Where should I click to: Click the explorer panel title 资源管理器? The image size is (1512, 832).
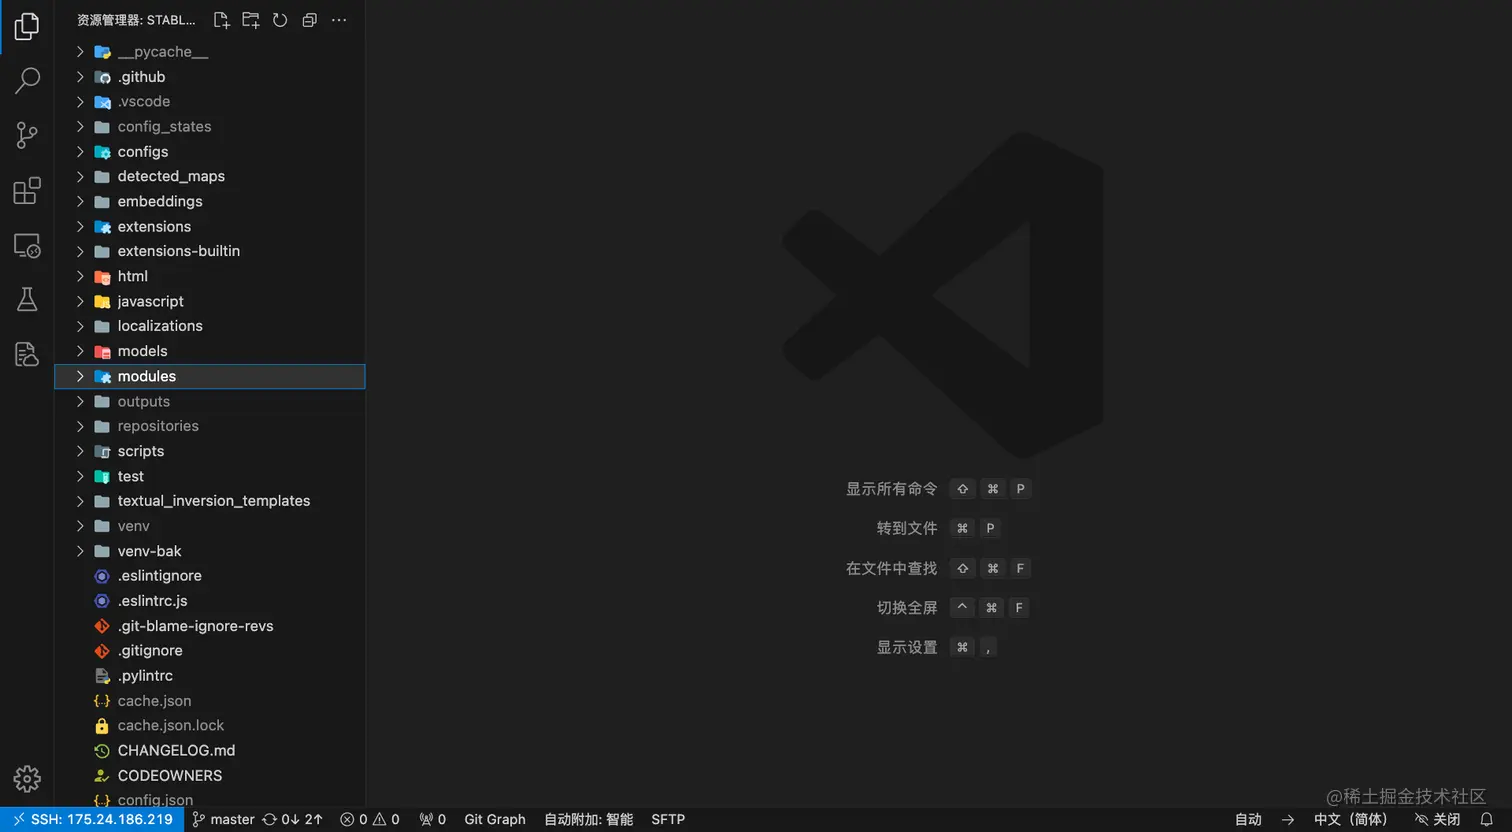click(x=136, y=20)
